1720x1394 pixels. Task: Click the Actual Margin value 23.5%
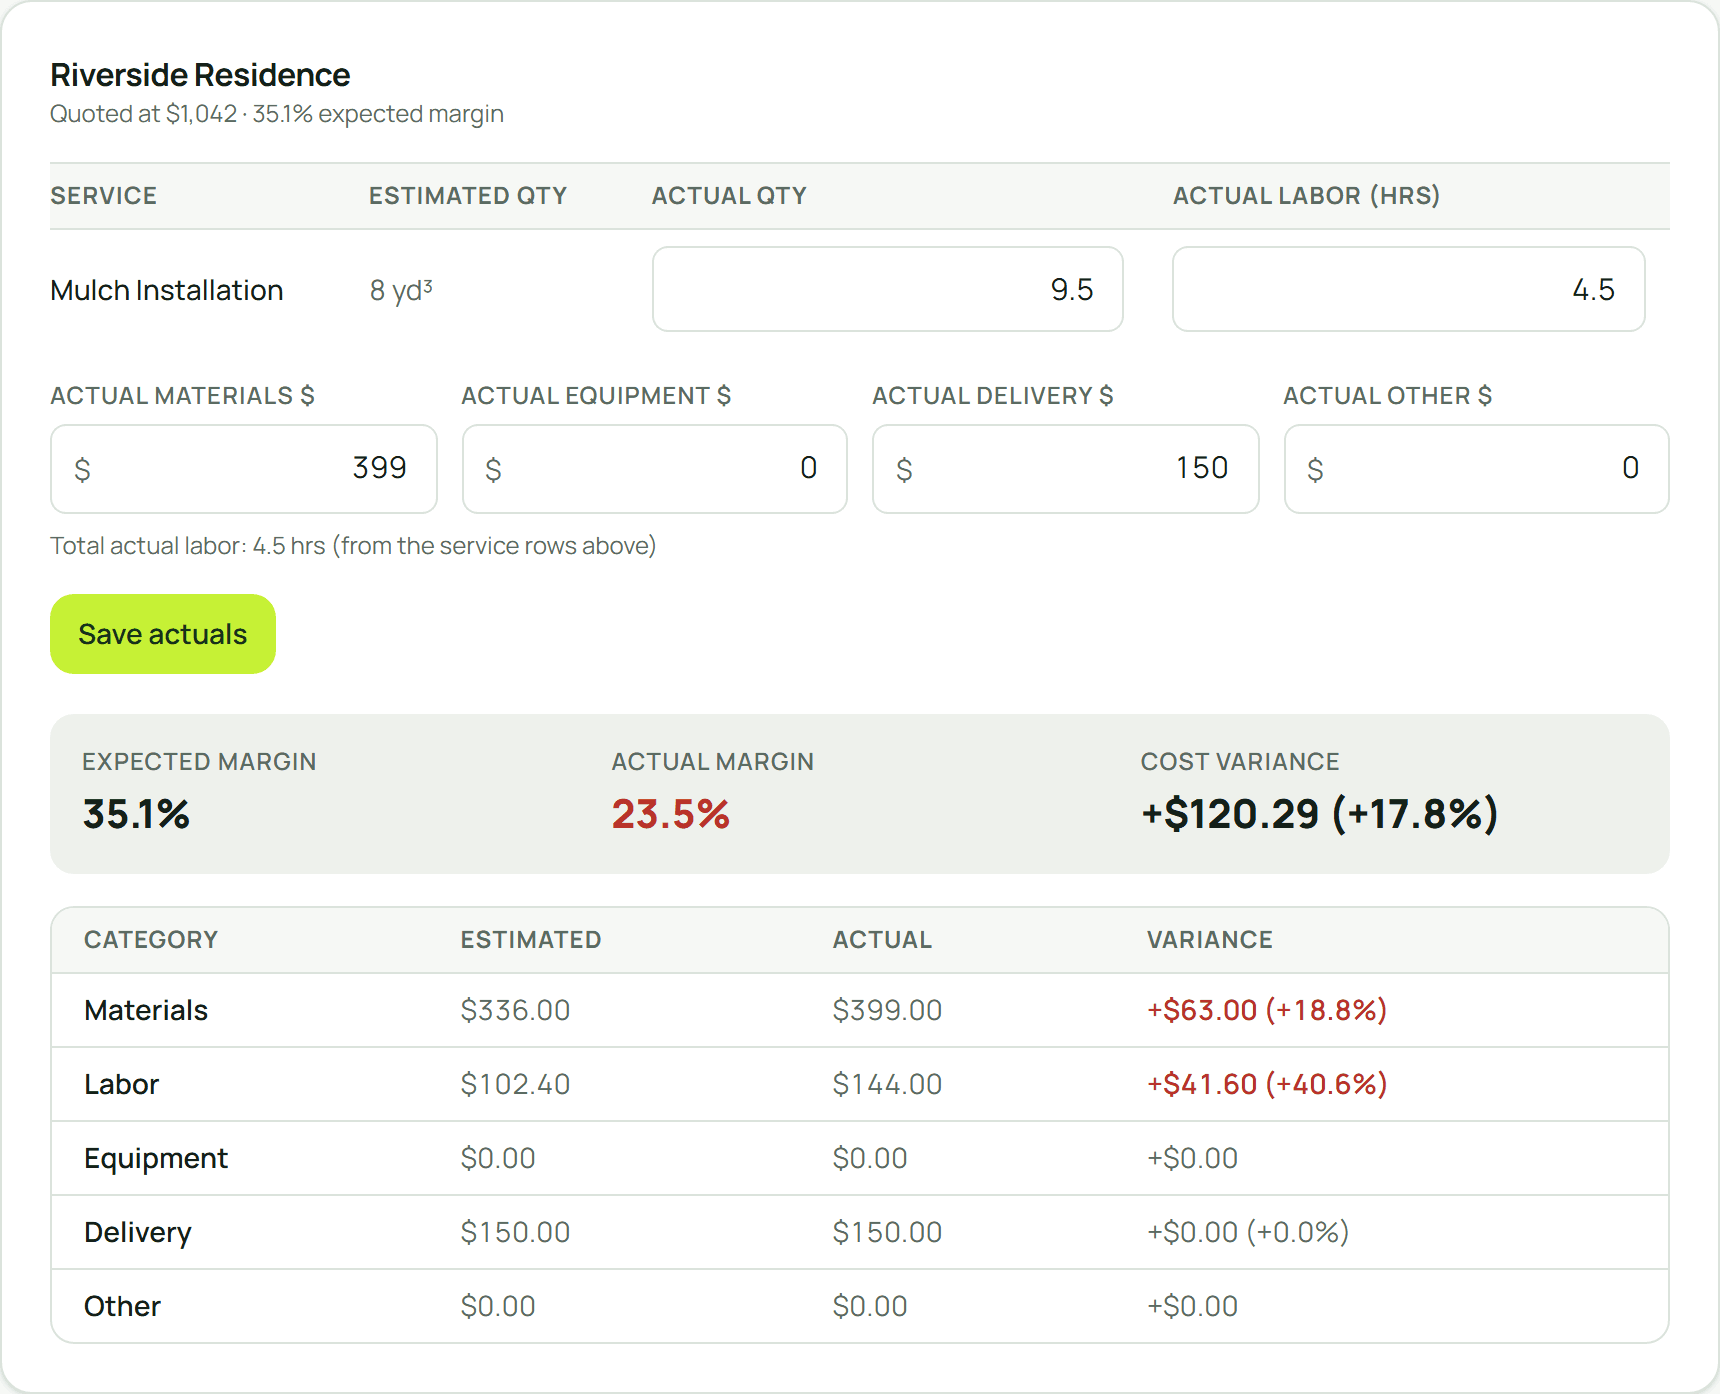click(671, 814)
